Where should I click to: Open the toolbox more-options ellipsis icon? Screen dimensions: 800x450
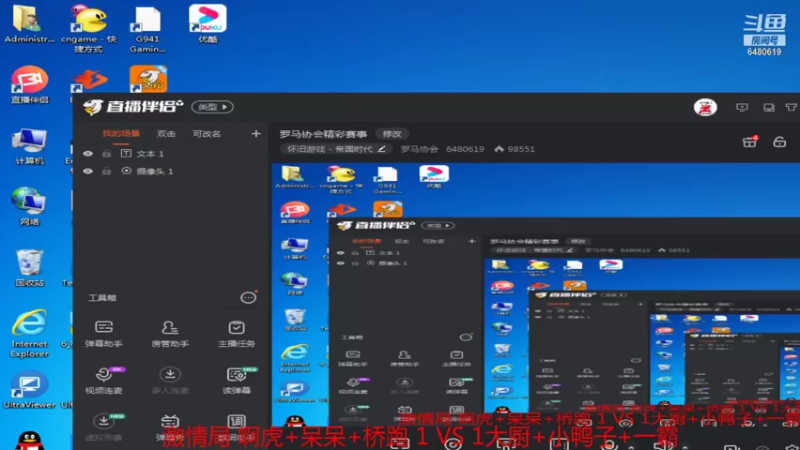tap(248, 297)
